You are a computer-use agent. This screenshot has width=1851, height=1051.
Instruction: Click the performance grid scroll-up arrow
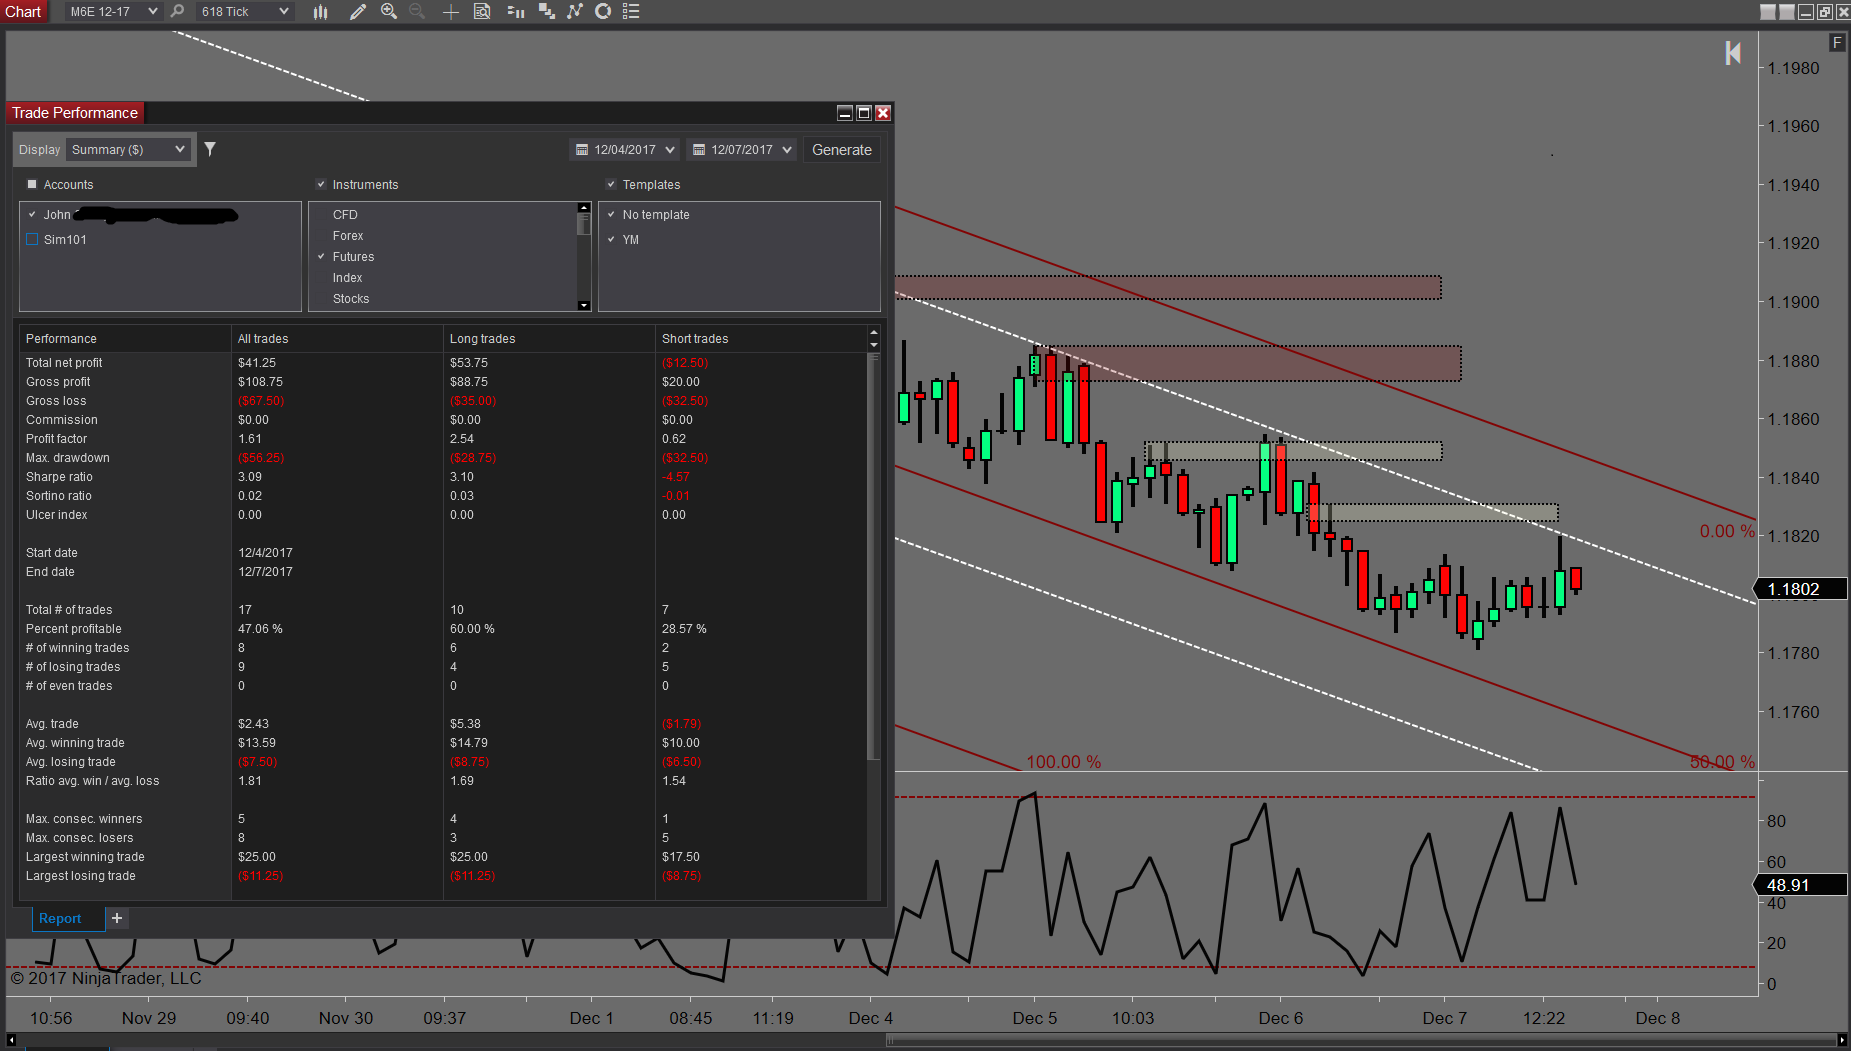point(874,332)
